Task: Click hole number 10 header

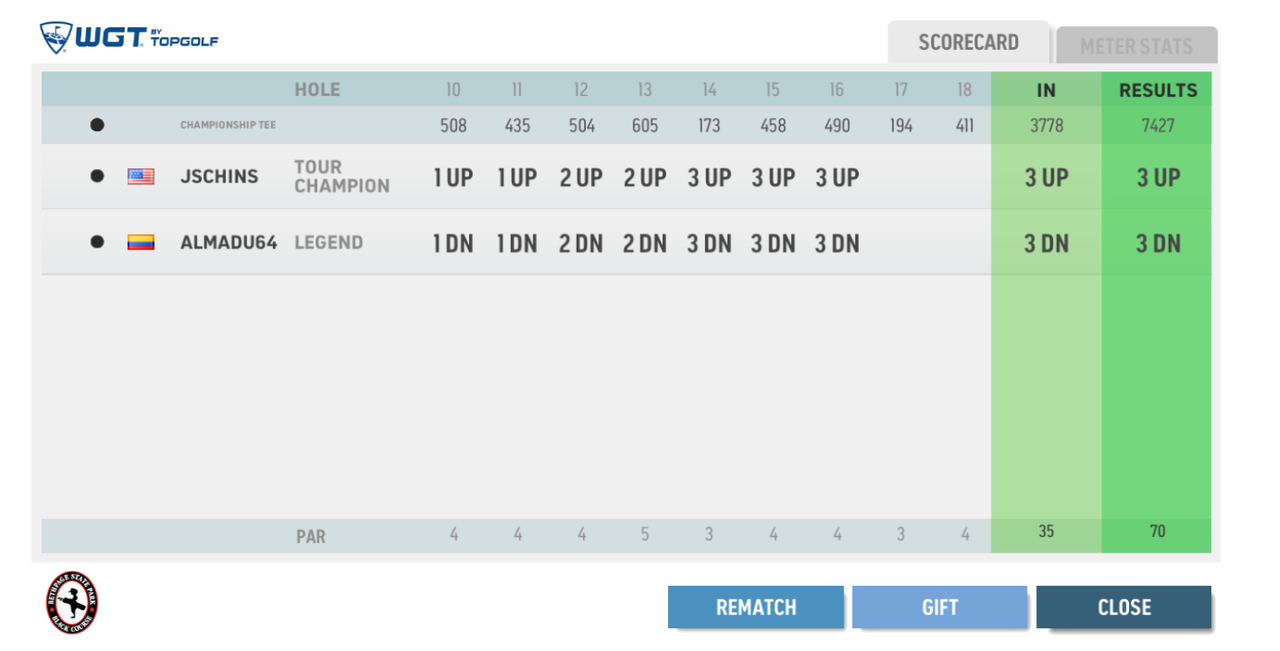Action: tap(453, 90)
